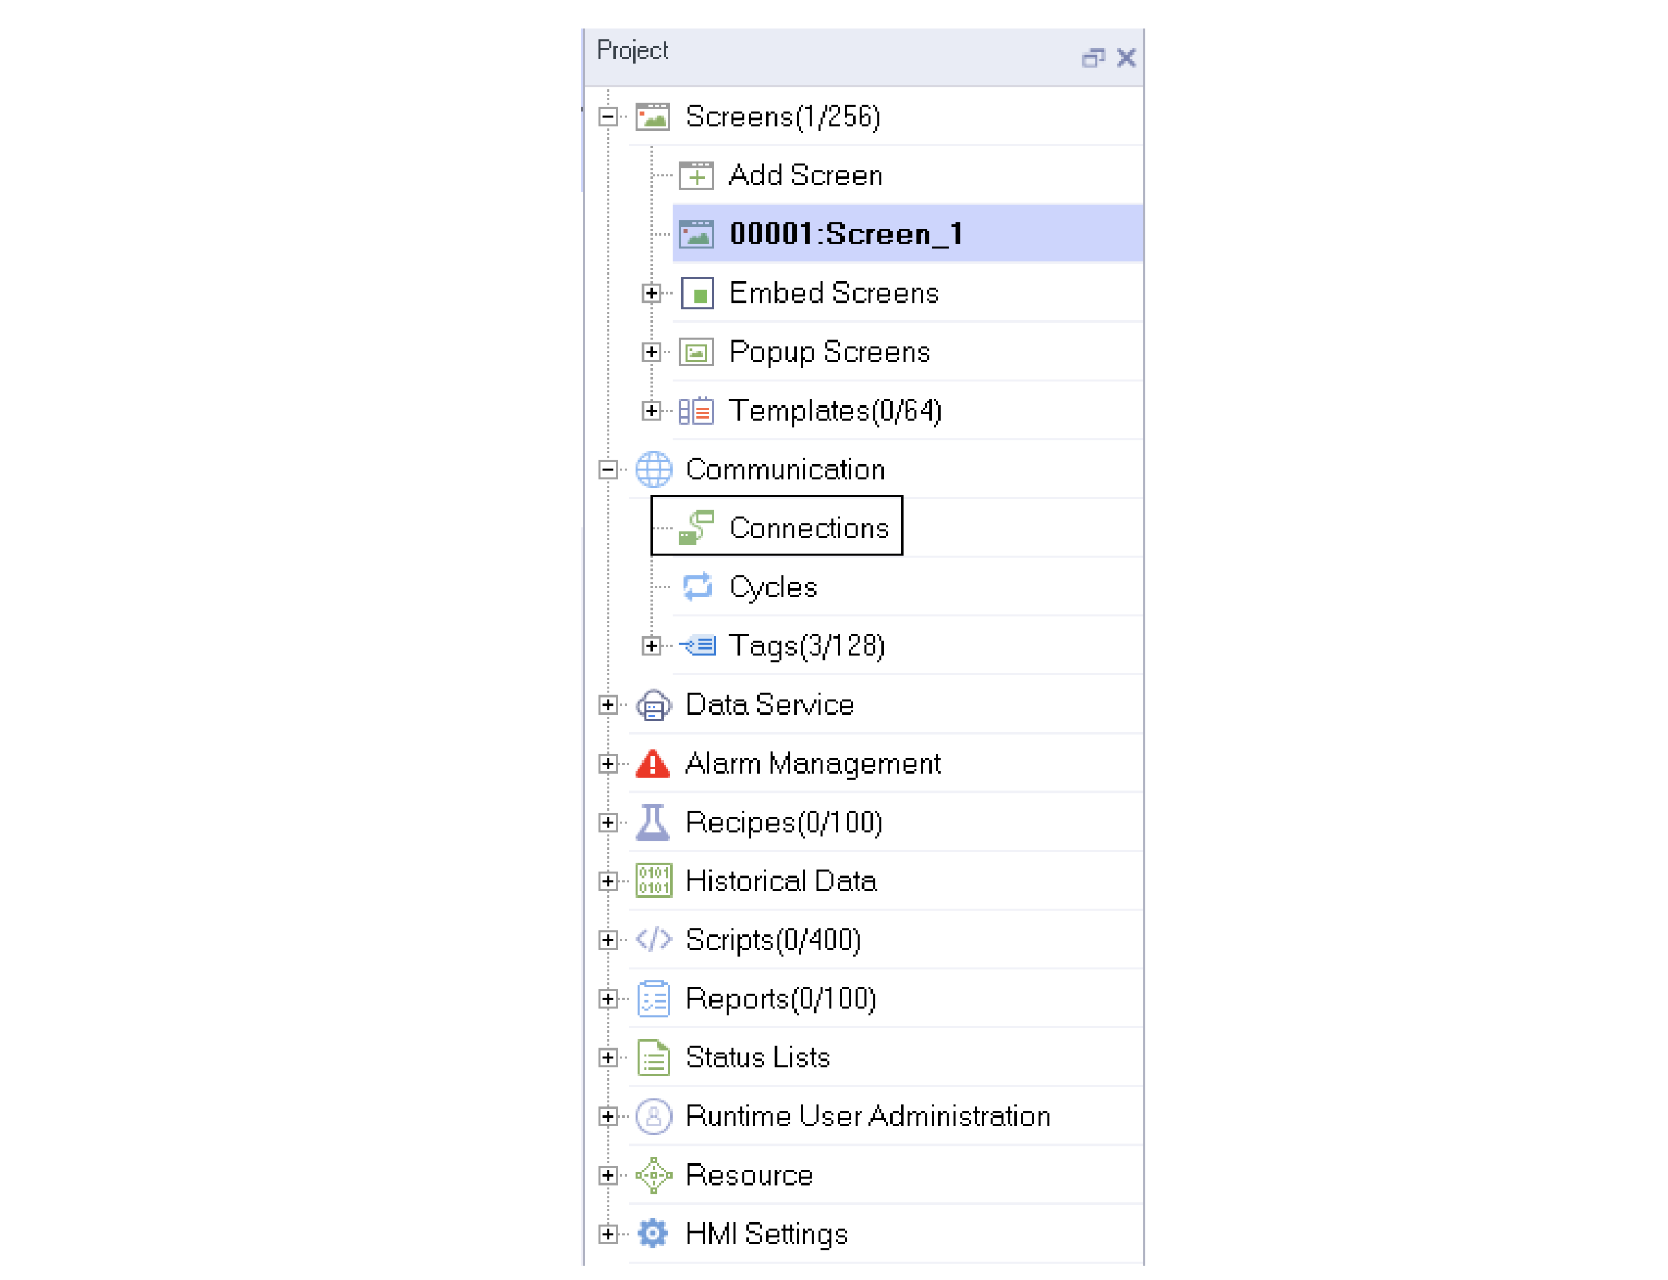Click the Scripts code brackets icon
This screenshot has height=1280, width=1668.
coord(653,939)
